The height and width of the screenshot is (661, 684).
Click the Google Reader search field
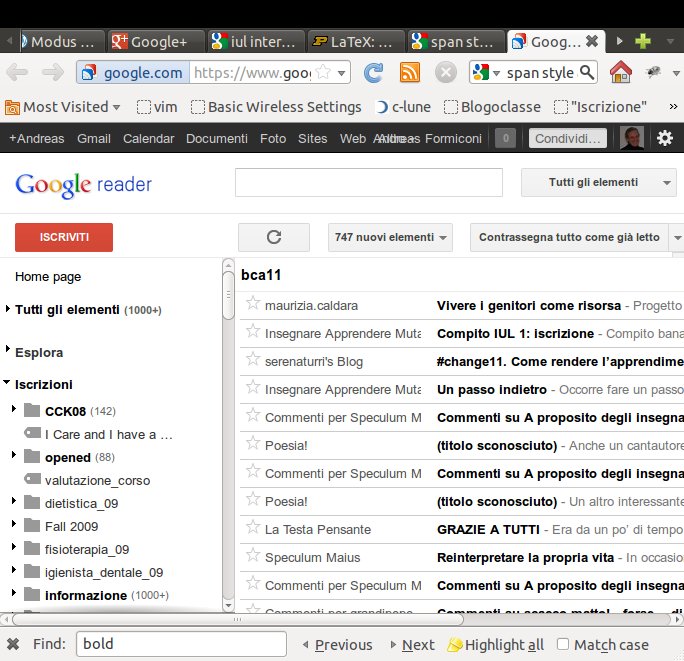click(x=369, y=182)
